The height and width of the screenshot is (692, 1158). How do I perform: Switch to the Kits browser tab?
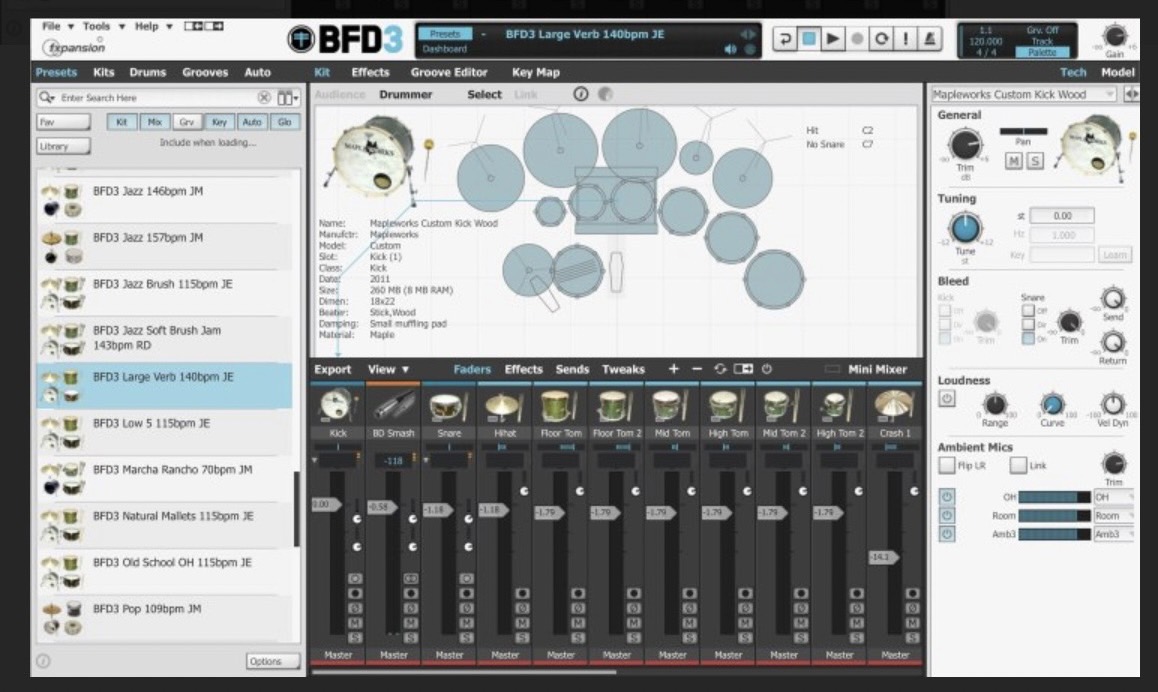coord(103,72)
